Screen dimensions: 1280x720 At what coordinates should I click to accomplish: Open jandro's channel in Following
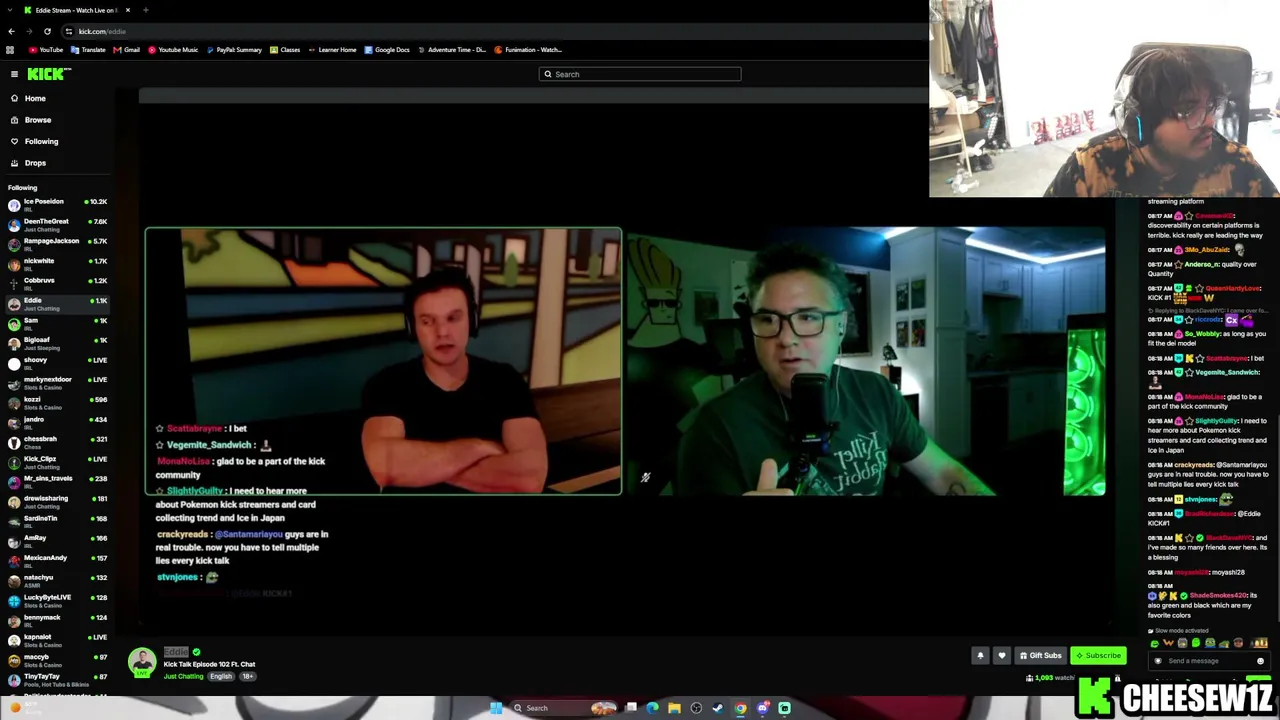[60, 423]
